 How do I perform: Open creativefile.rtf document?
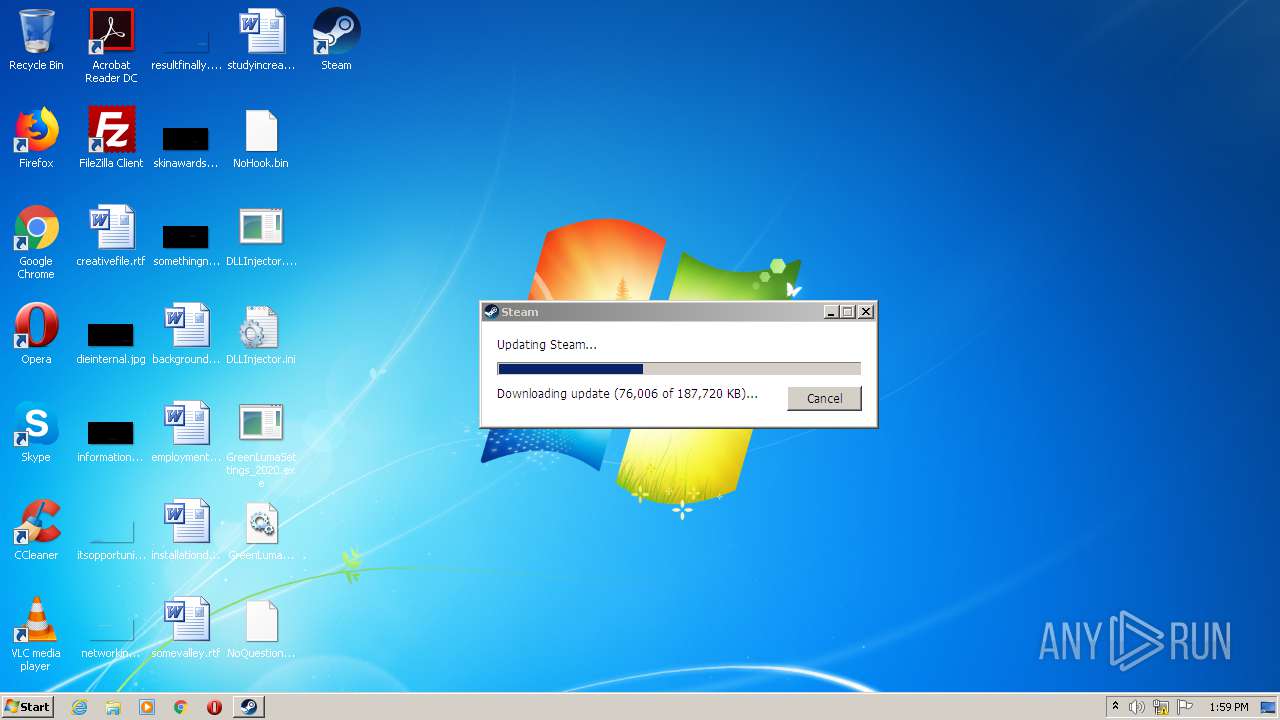(111, 237)
